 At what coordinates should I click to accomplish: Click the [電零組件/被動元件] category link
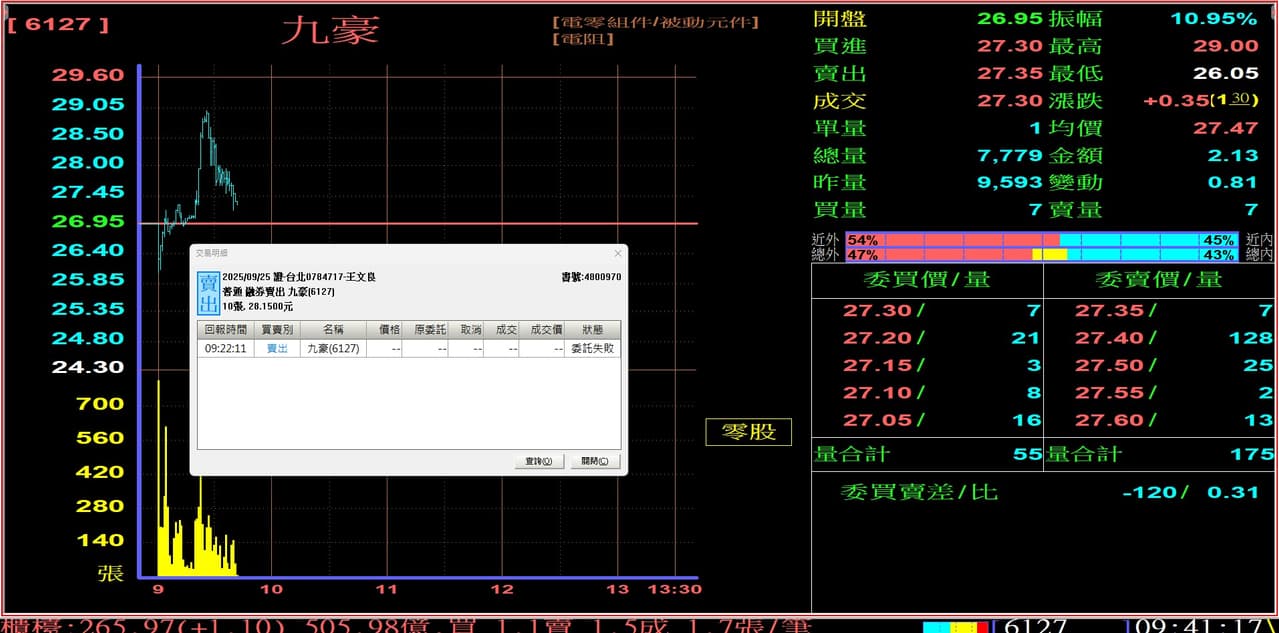(655, 22)
